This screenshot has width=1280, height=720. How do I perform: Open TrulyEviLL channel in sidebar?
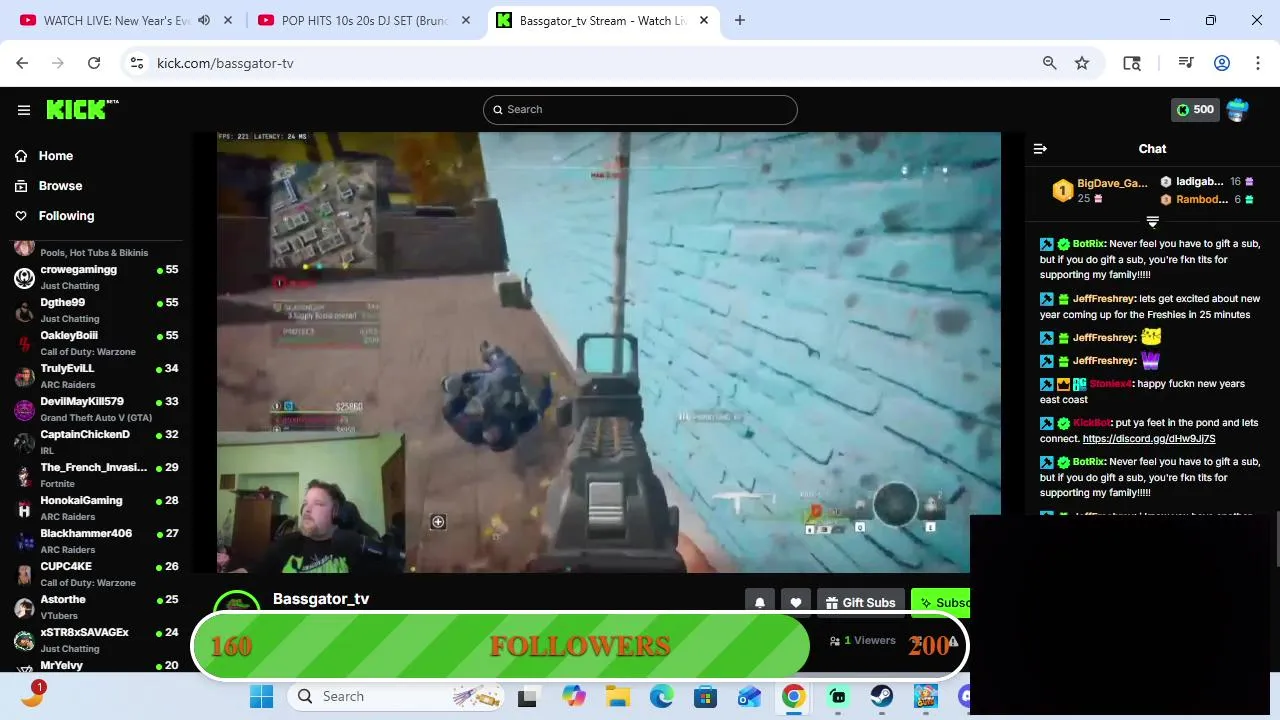[96, 376]
